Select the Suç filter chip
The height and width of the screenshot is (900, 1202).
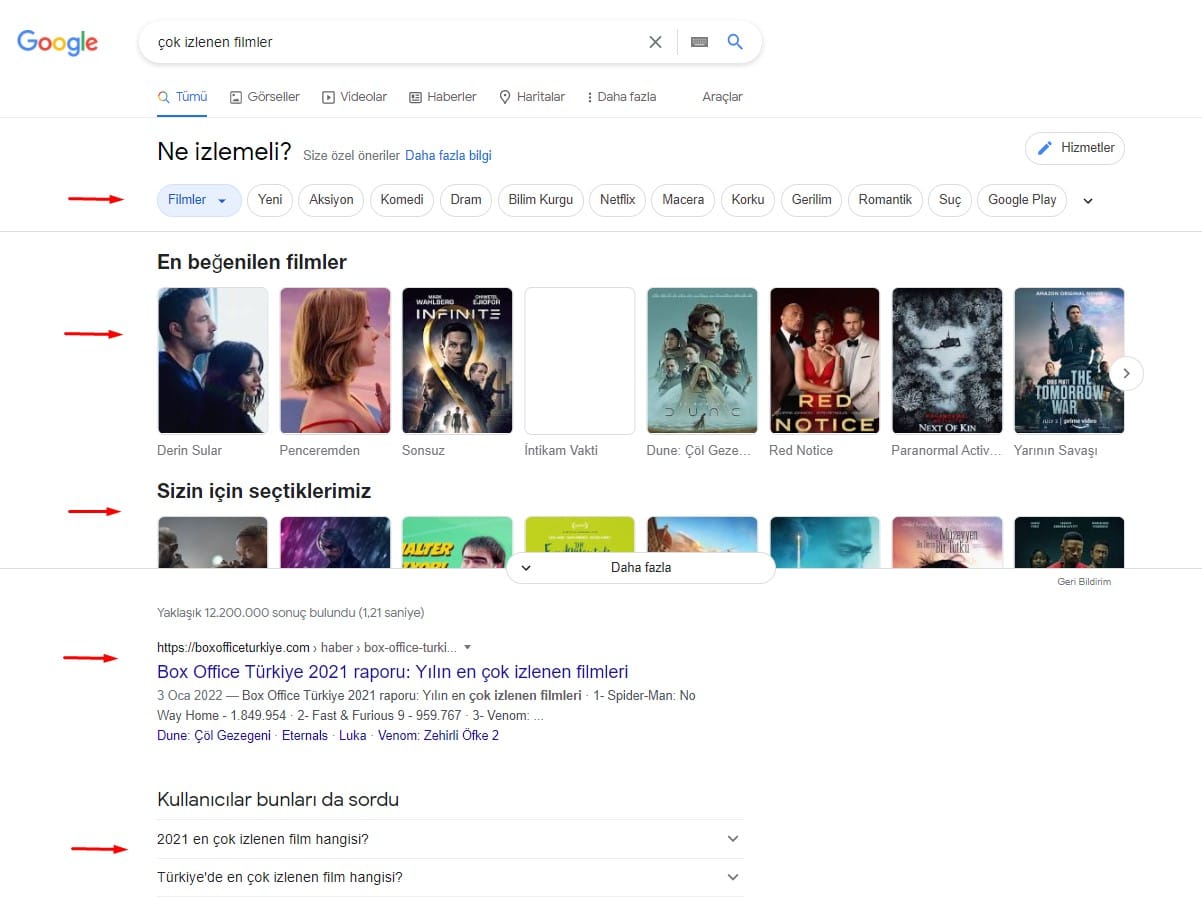[x=950, y=200]
